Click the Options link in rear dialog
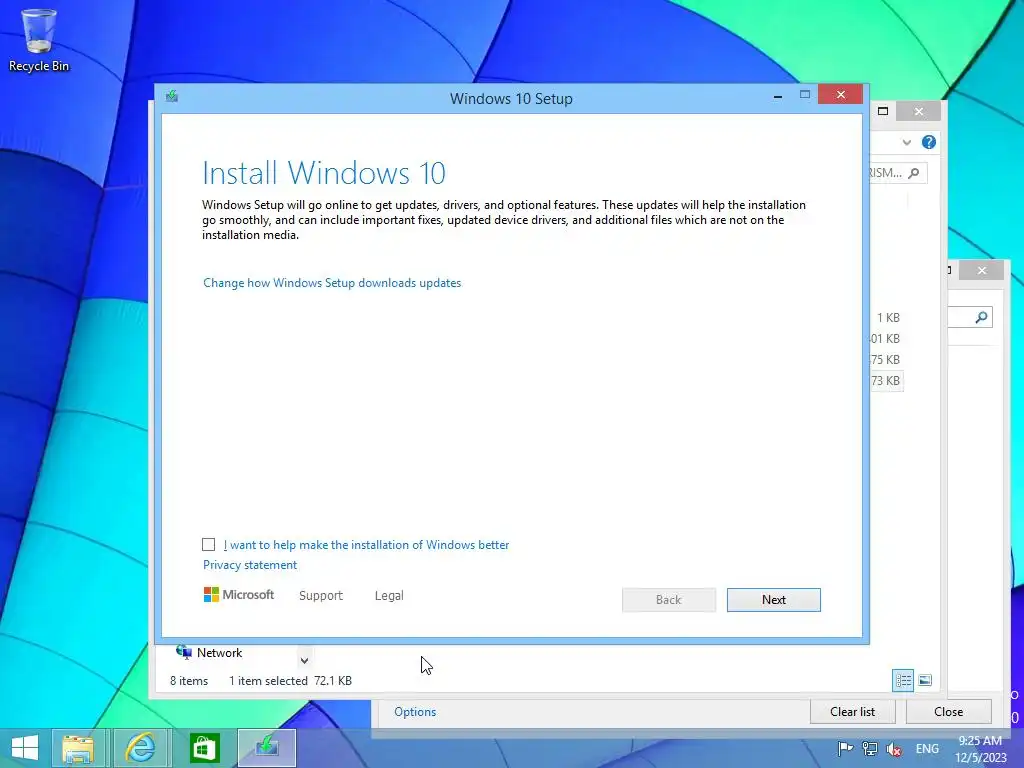This screenshot has width=1024, height=768. tap(415, 712)
